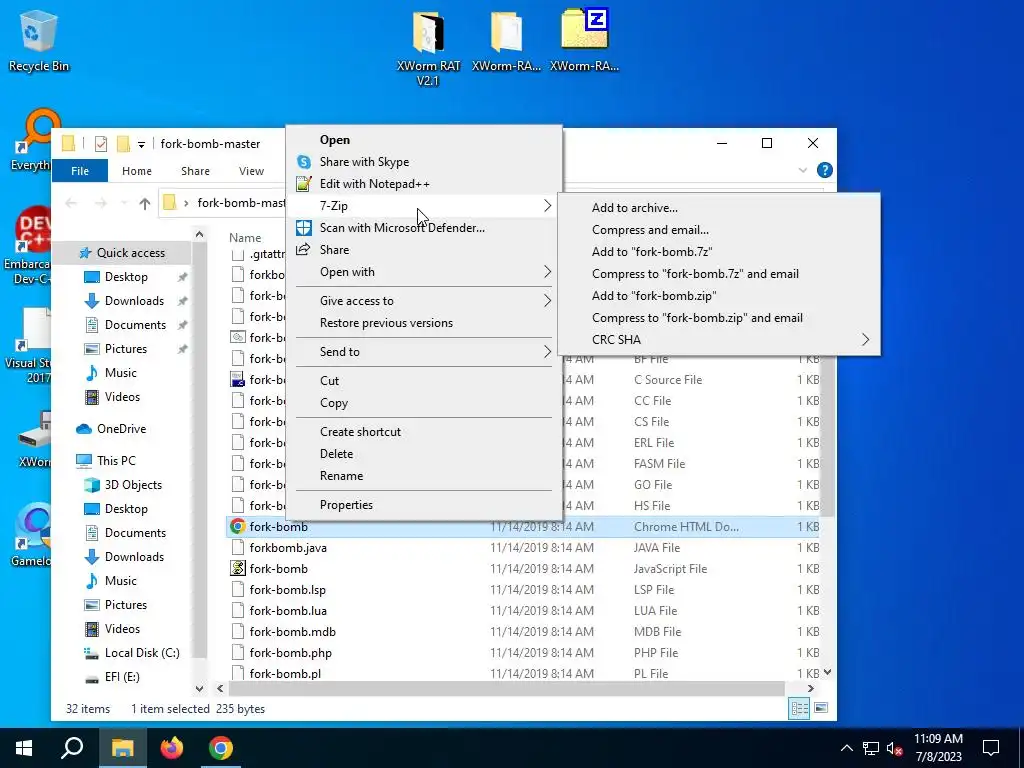The height and width of the screenshot is (768, 1024).
Task: Expand the 7-Zip submenu arrow
Action: pyautogui.click(x=547, y=206)
